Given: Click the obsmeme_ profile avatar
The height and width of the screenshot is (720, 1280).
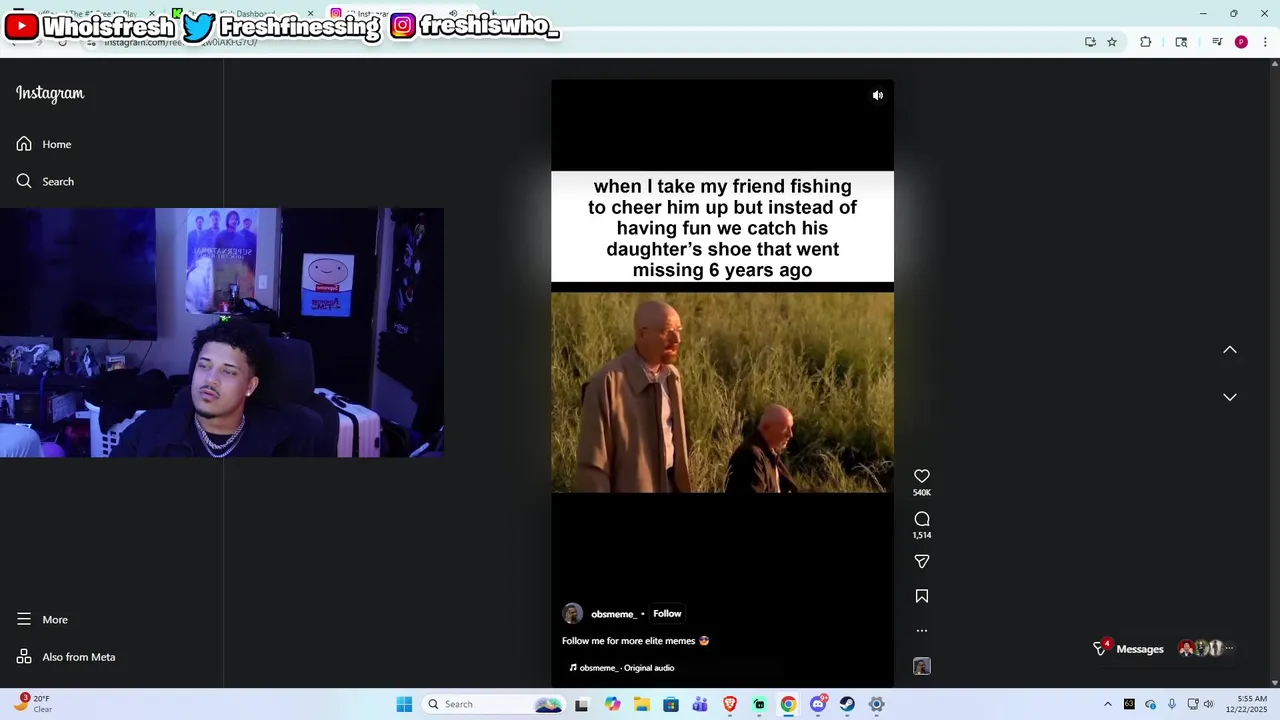Looking at the screenshot, I should point(572,614).
